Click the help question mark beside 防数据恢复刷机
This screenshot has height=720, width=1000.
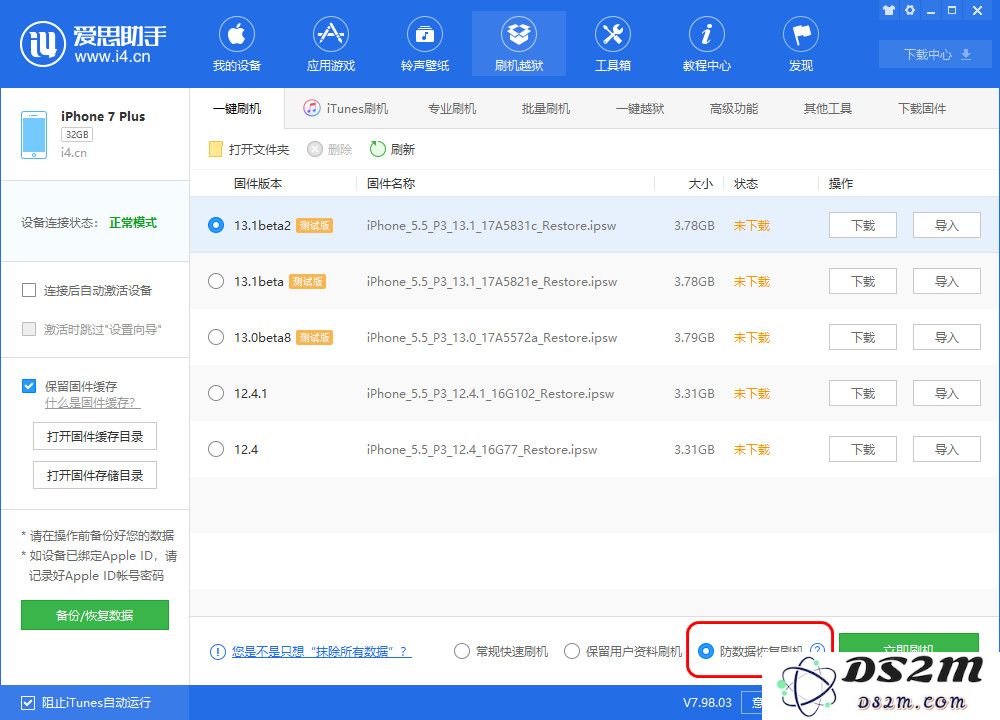[x=817, y=649]
